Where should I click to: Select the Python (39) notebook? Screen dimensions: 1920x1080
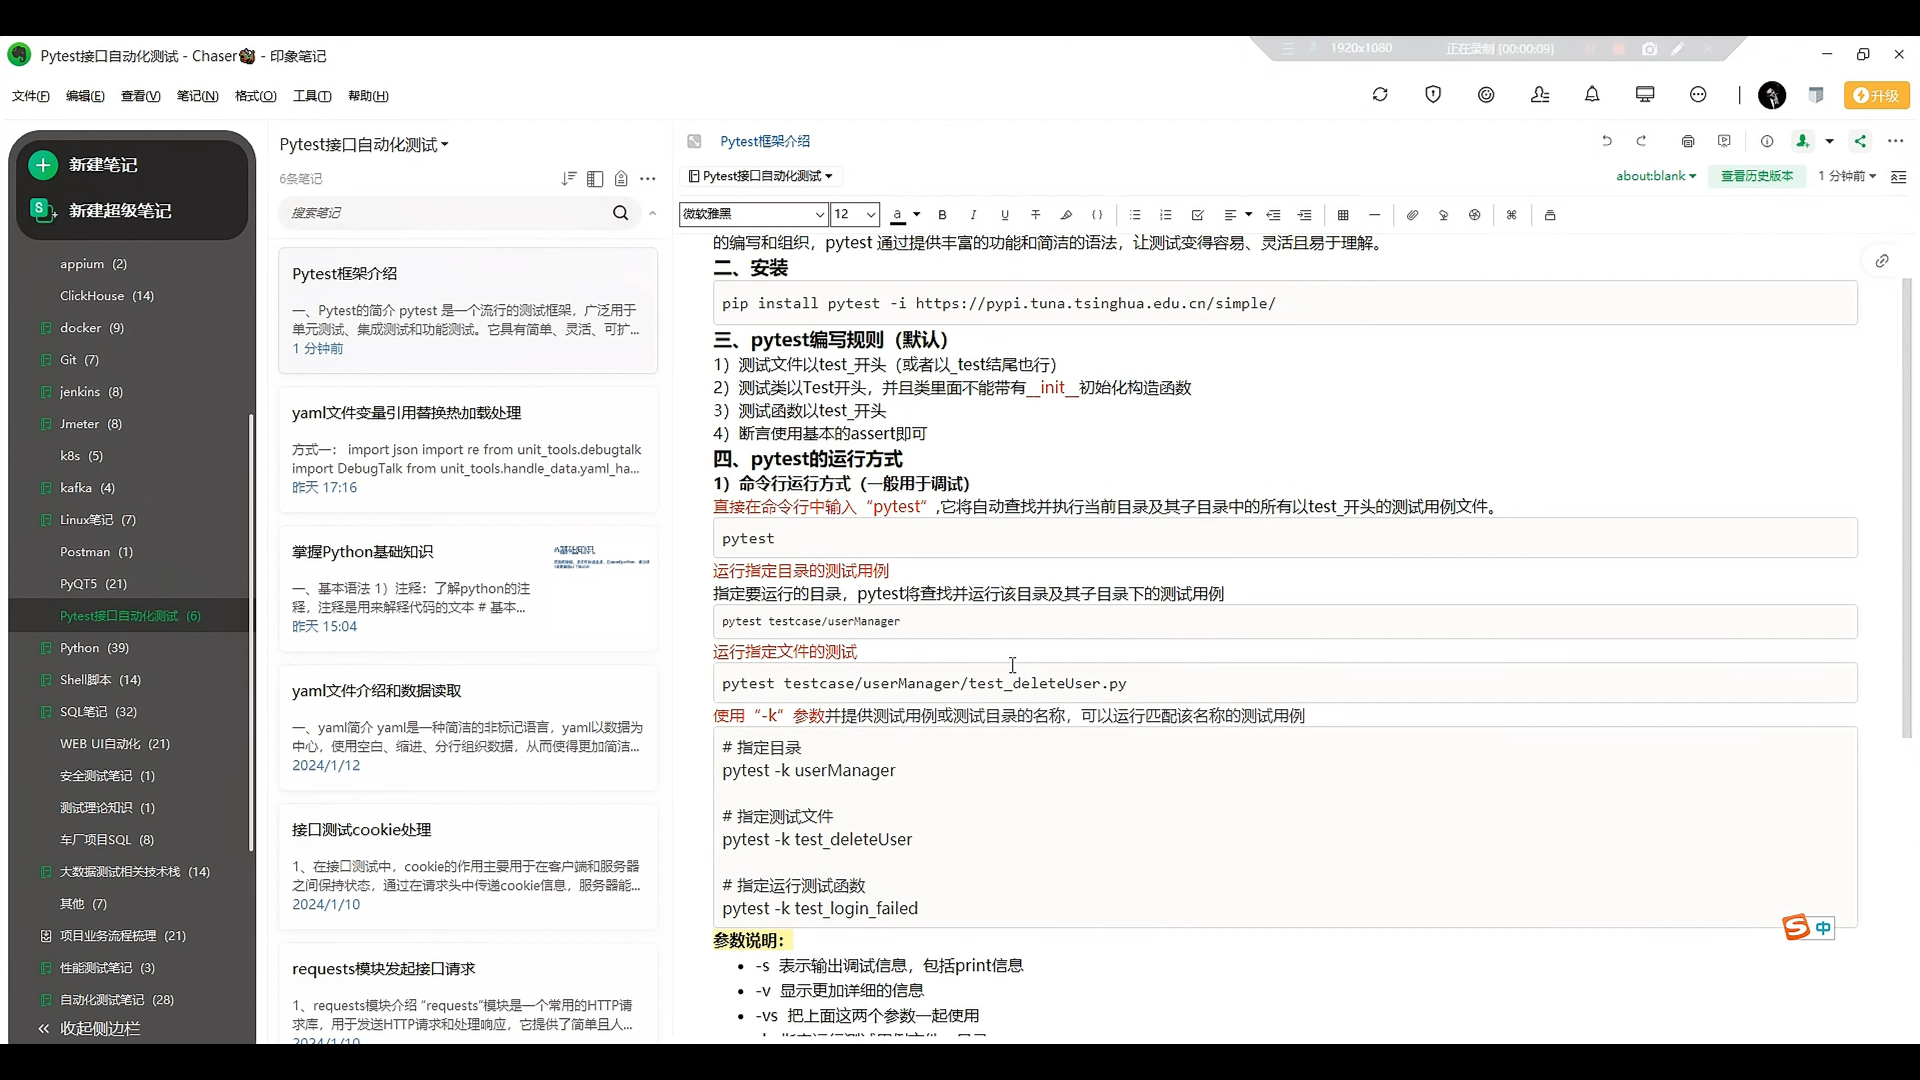pos(94,648)
